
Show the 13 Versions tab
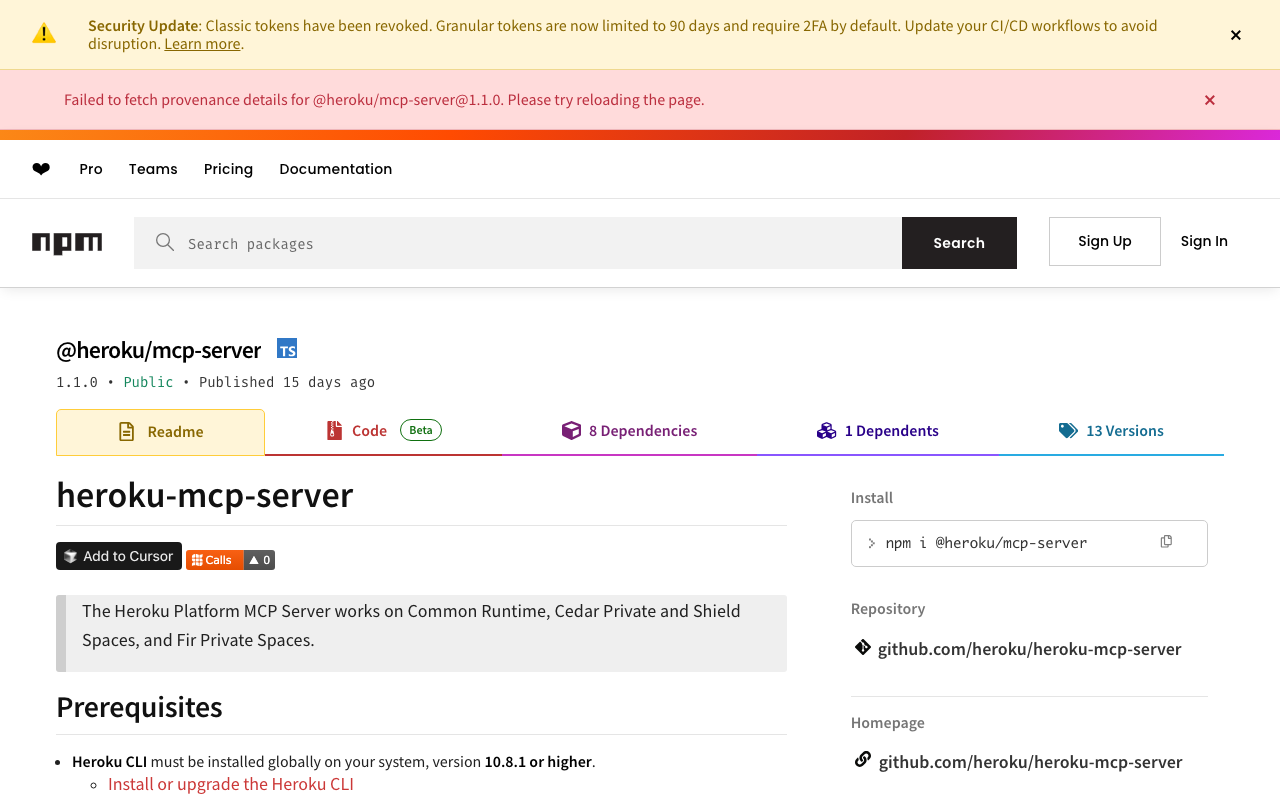1111,431
